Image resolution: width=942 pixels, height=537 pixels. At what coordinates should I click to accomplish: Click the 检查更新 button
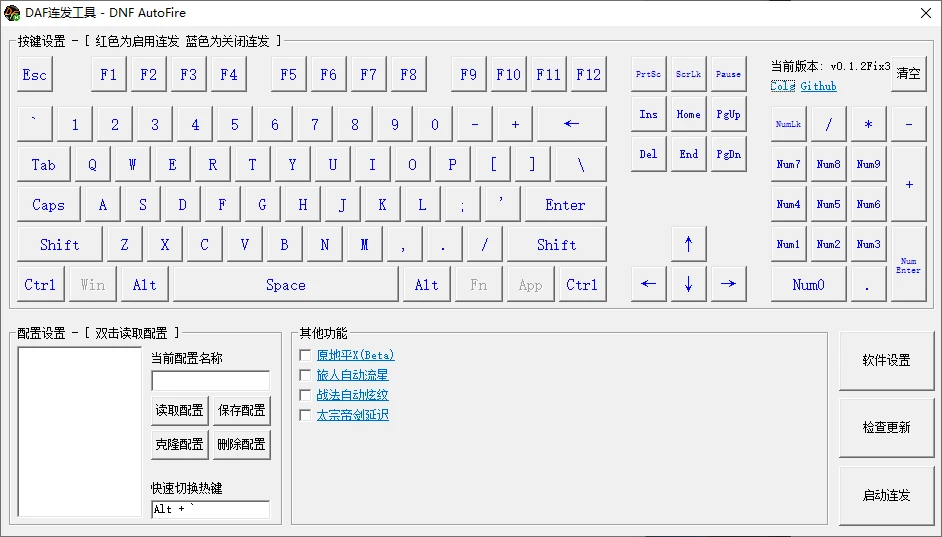886,427
